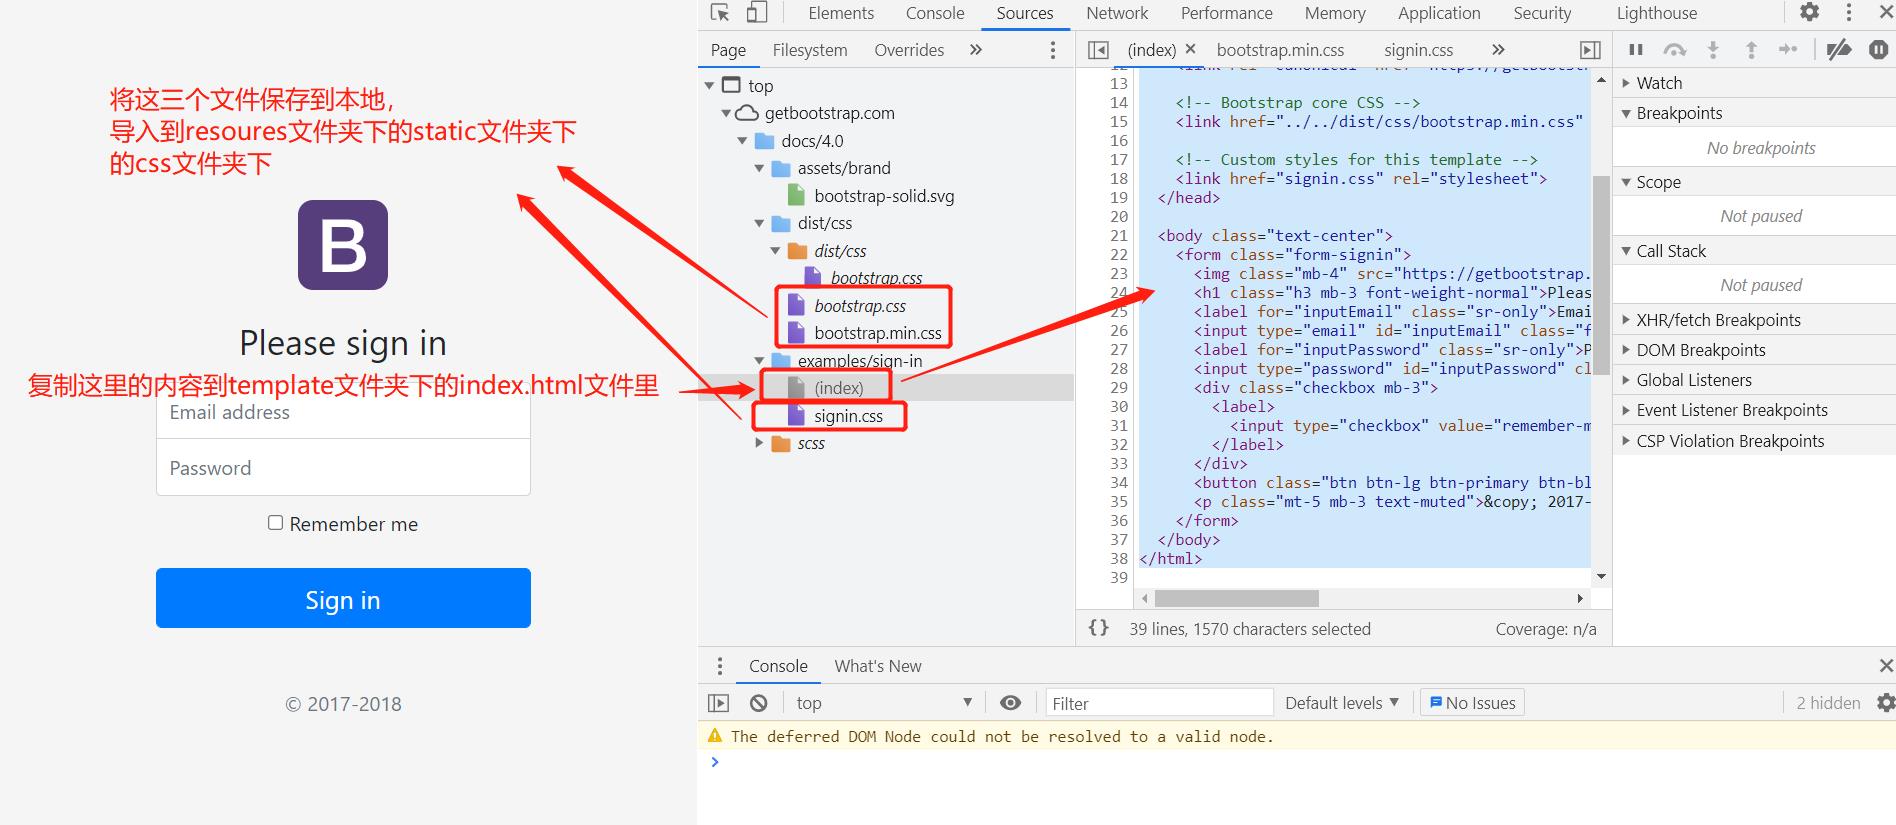Toggle pause on exceptions icon
The height and width of the screenshot is (825, 1896).
click(1879, 50)
